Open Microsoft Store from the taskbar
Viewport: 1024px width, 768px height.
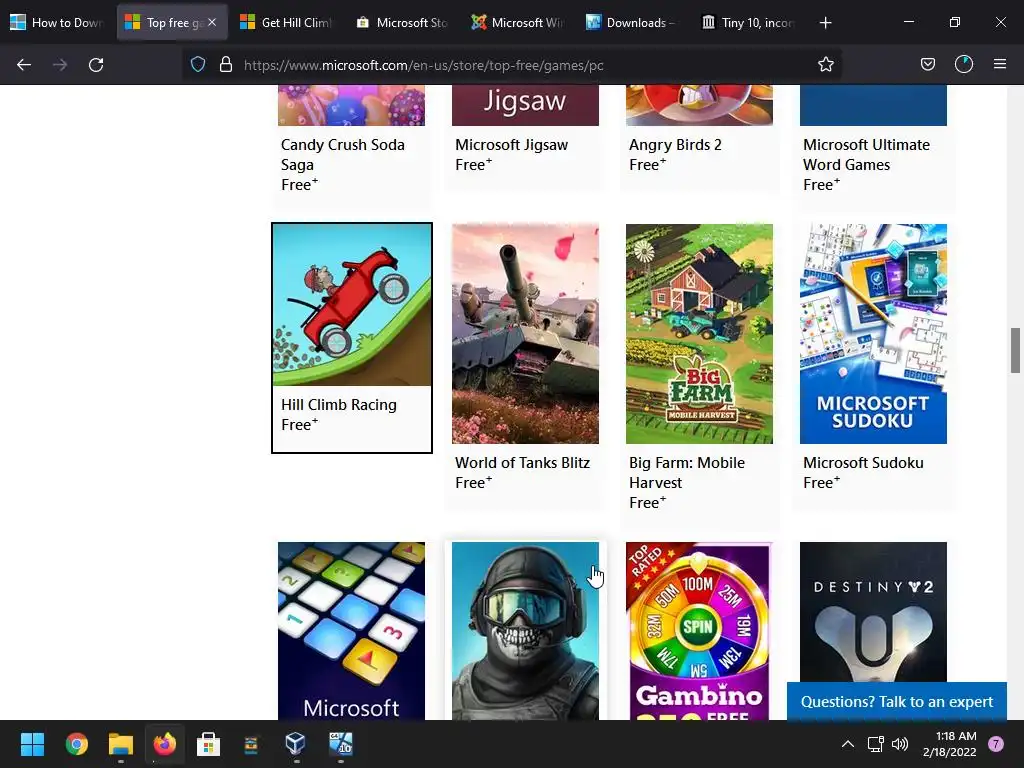(208, 744)
